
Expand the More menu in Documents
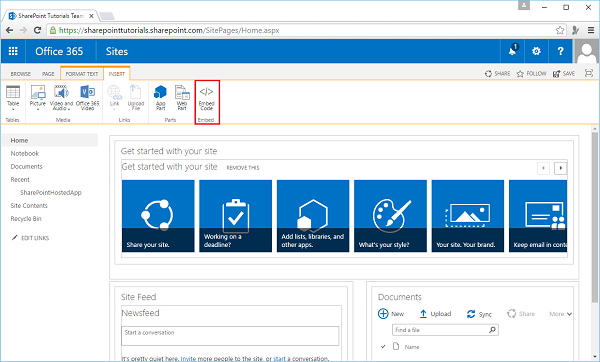coord(561,314)
